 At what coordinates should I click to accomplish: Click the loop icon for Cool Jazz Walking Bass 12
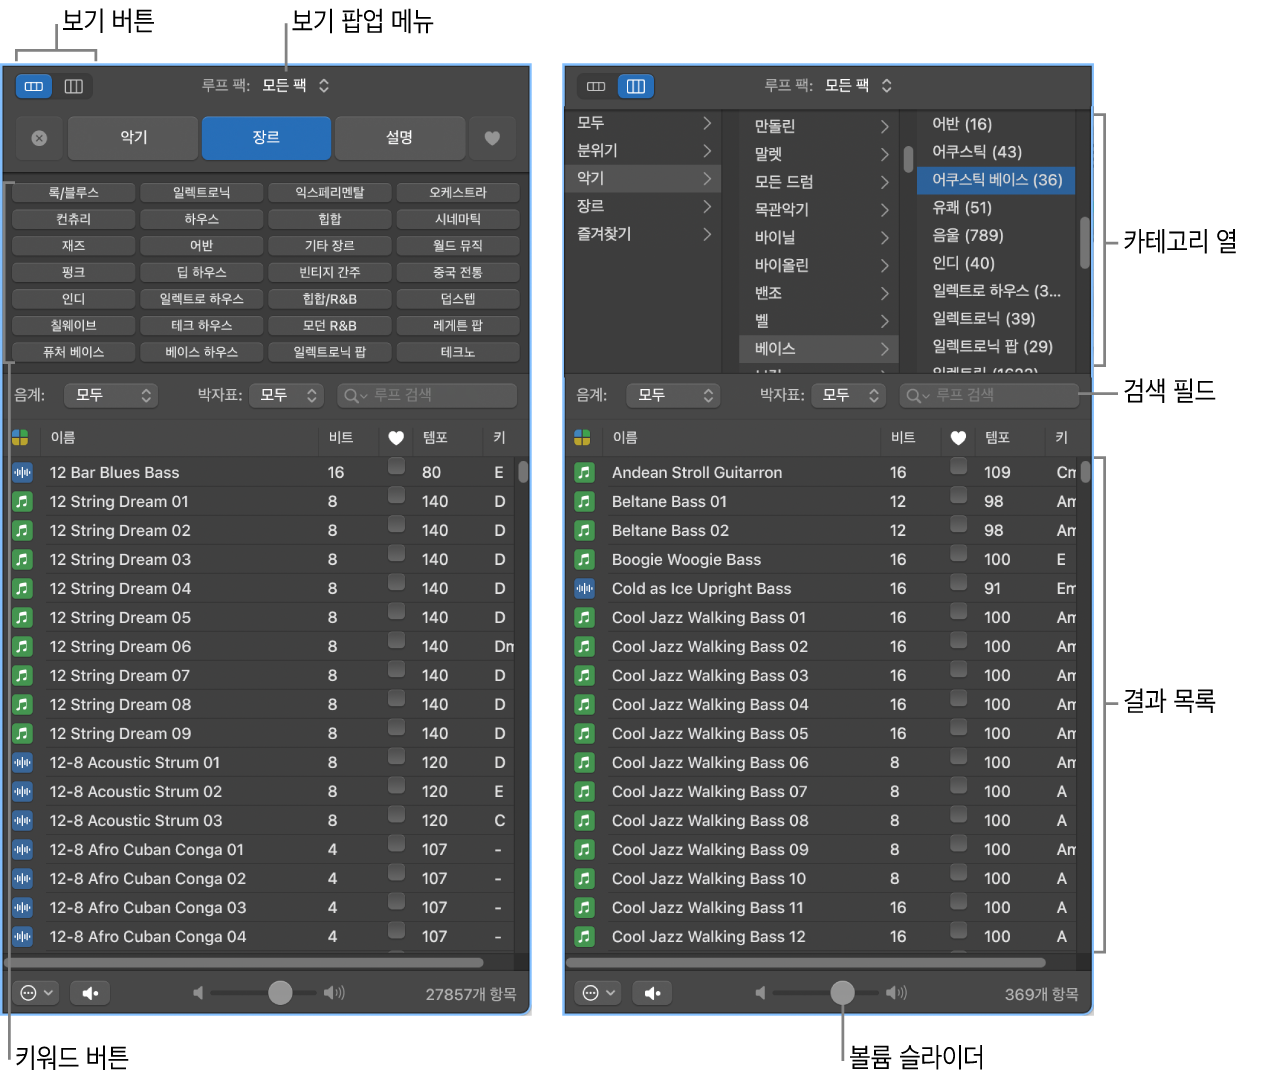[584, 936]
